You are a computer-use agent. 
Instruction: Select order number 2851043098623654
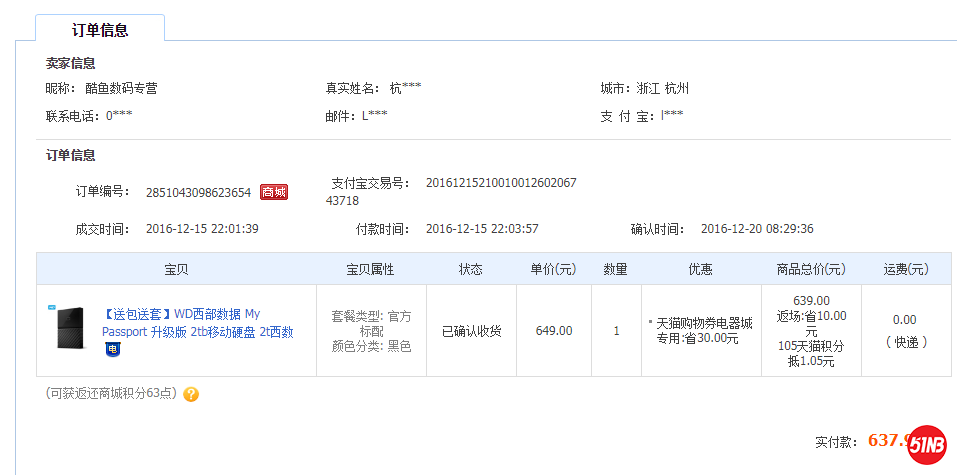[198, 193]
